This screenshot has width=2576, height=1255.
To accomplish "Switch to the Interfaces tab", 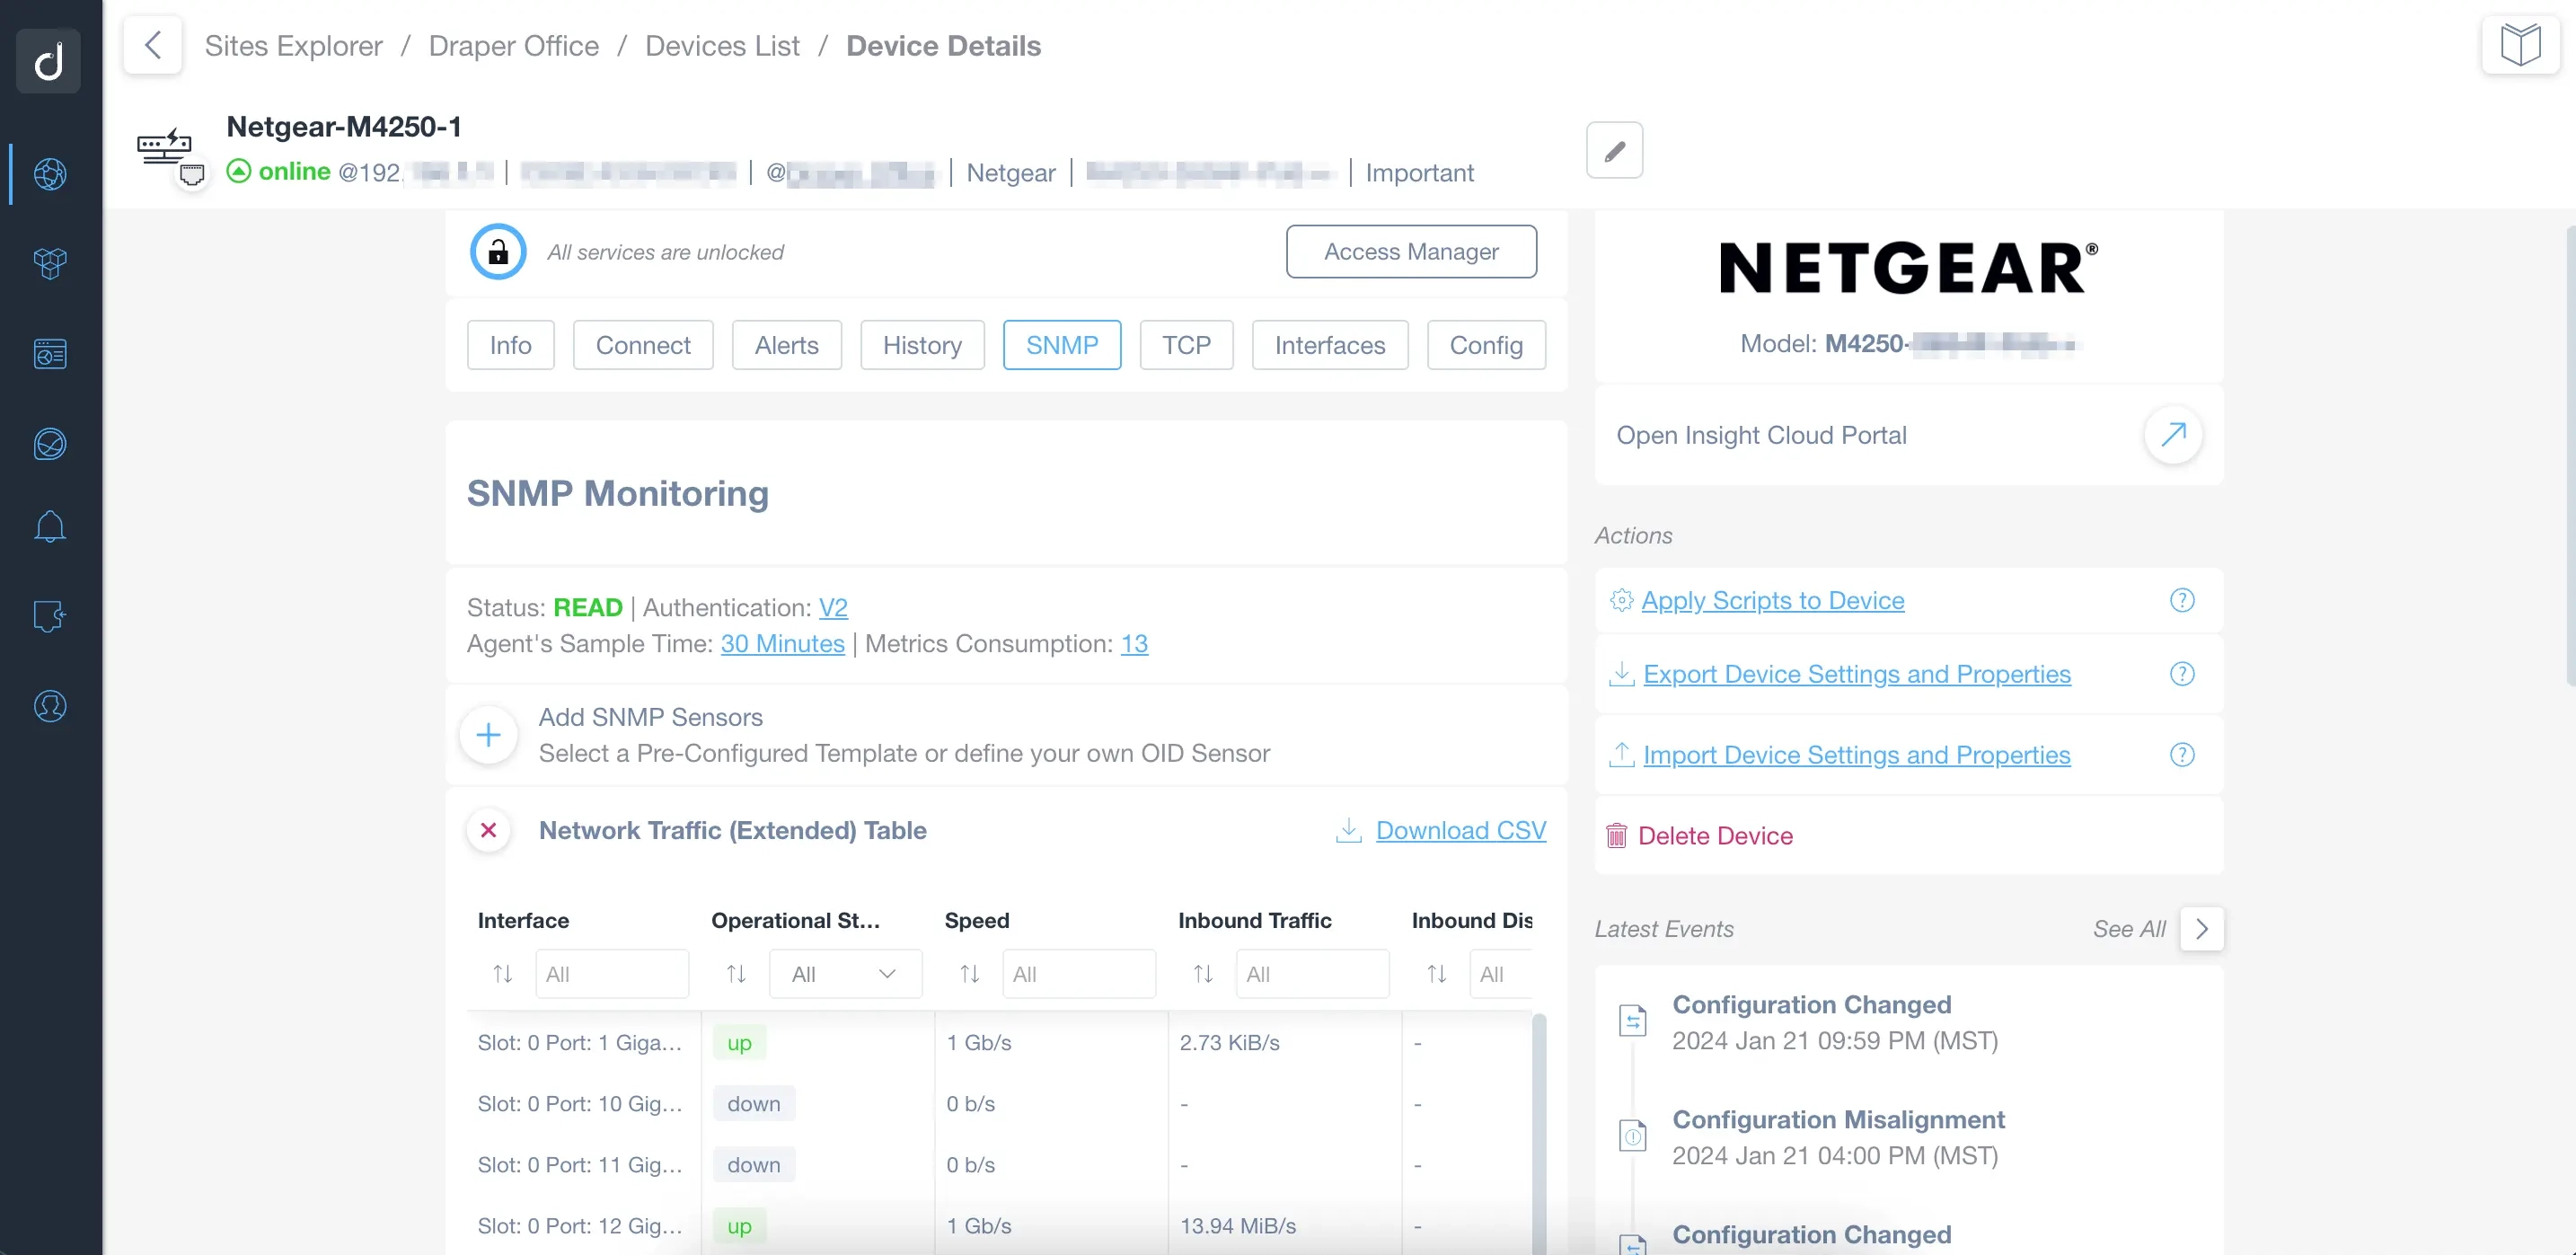I will tap(1330, 345).
